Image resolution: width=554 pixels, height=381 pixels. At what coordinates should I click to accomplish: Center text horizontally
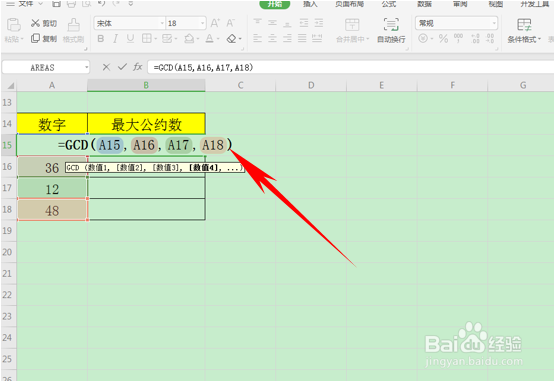click(272, 38)
